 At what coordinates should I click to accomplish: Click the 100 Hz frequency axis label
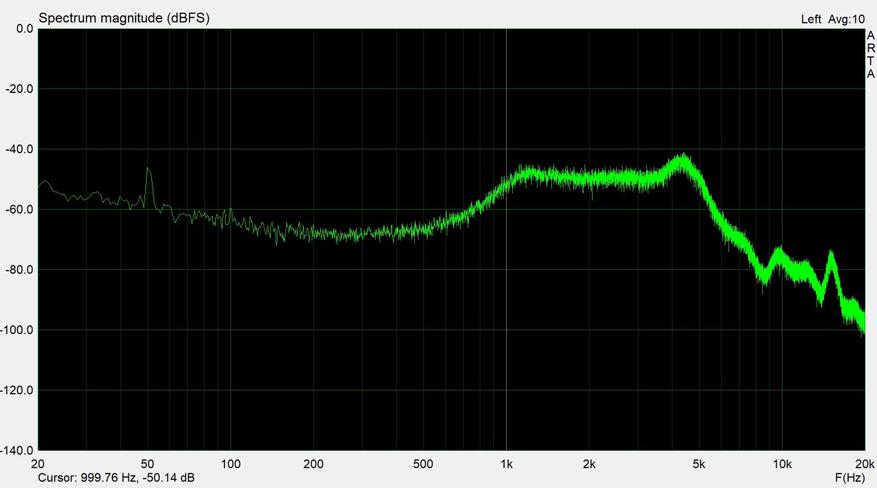coord(230,464)
